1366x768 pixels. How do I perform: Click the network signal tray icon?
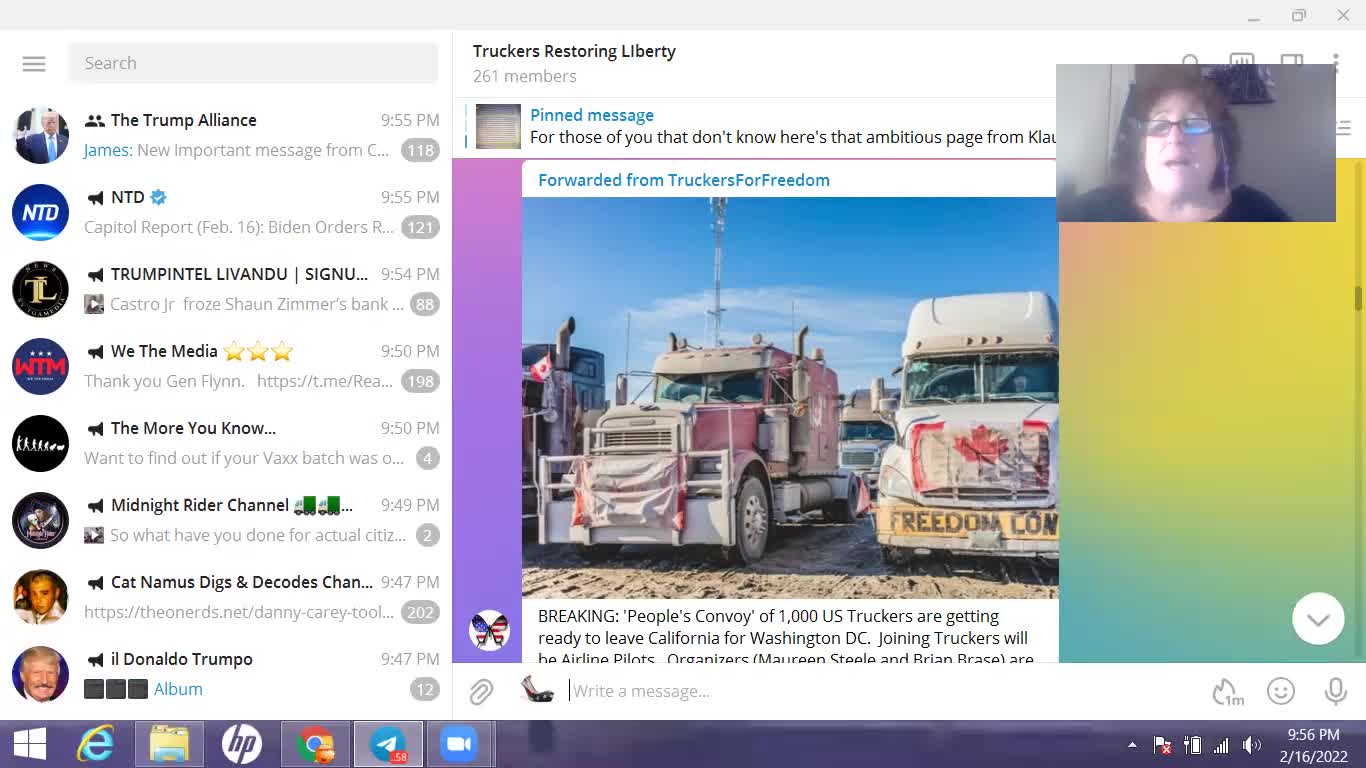(x=1221, y=745)
